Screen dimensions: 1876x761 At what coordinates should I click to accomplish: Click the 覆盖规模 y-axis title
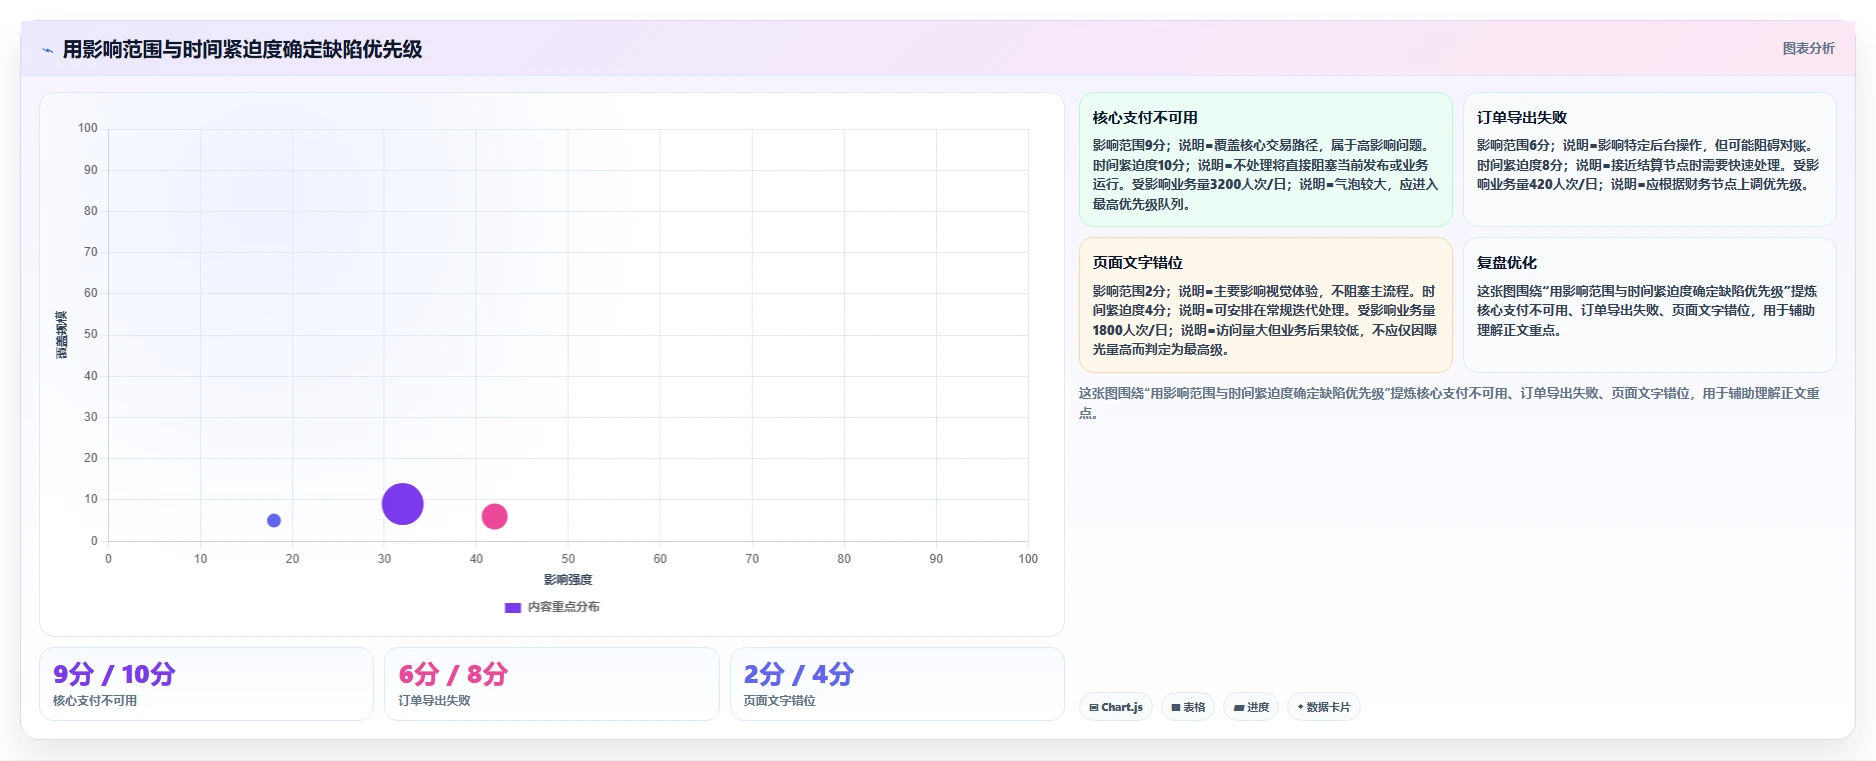(61, 335)
